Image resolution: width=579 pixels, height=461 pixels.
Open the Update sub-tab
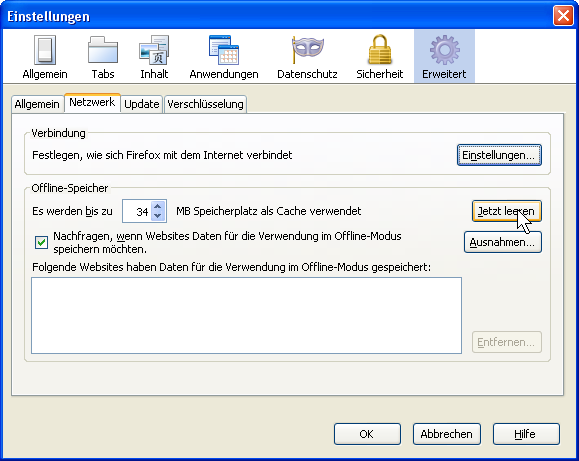coord(141,104)
